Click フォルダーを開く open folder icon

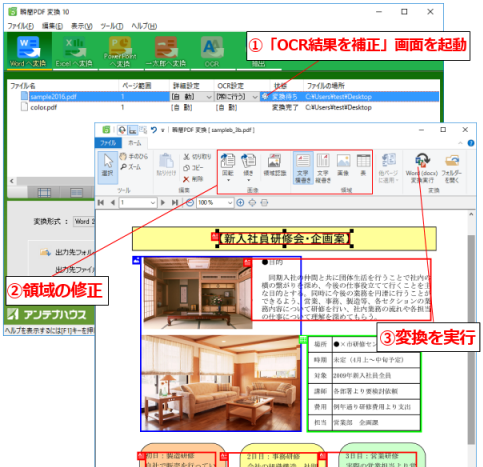point(452,168)
